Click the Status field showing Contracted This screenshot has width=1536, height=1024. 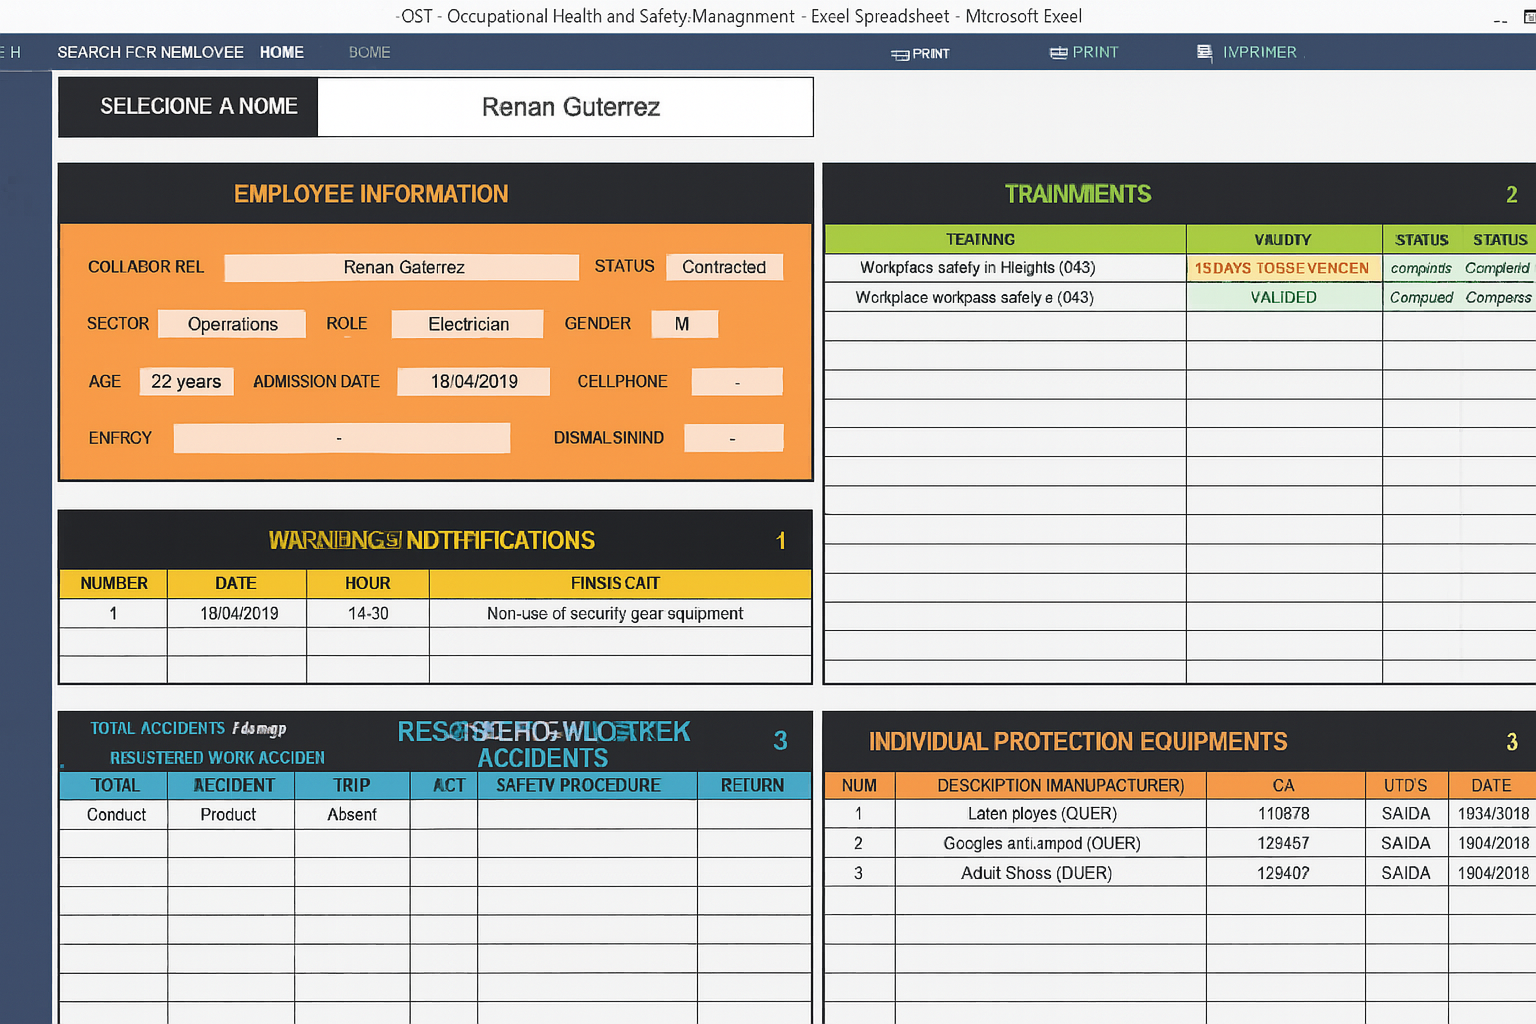(x=724, y=267)
